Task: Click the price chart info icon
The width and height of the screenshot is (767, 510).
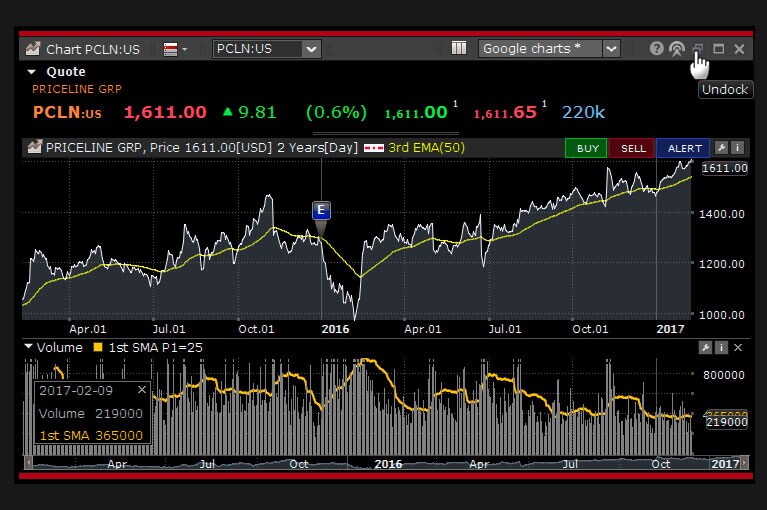Action: 738,148
